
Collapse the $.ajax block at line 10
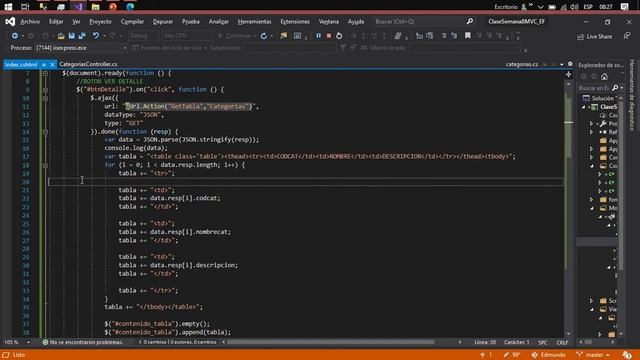[x=45, y=98]
